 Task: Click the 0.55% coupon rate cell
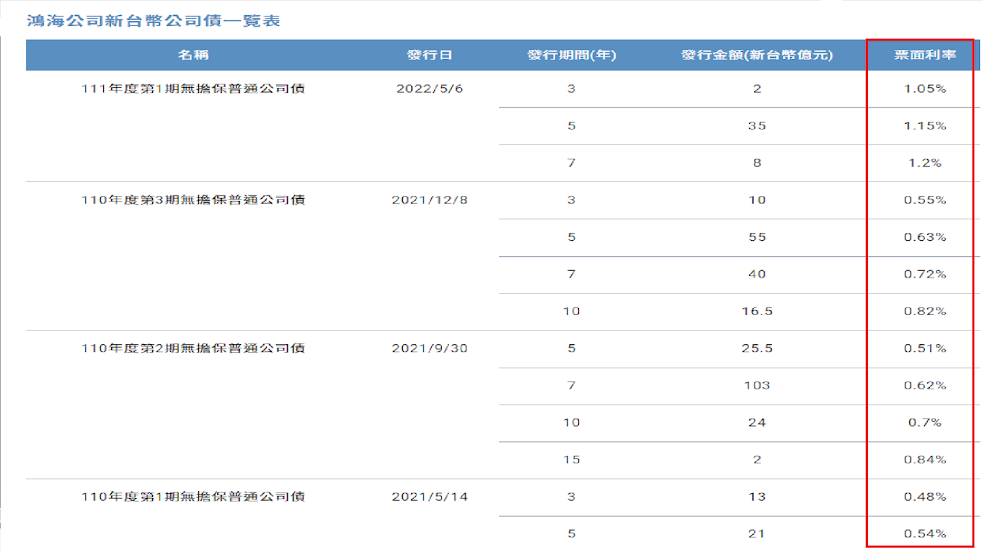tap(925, 200)
